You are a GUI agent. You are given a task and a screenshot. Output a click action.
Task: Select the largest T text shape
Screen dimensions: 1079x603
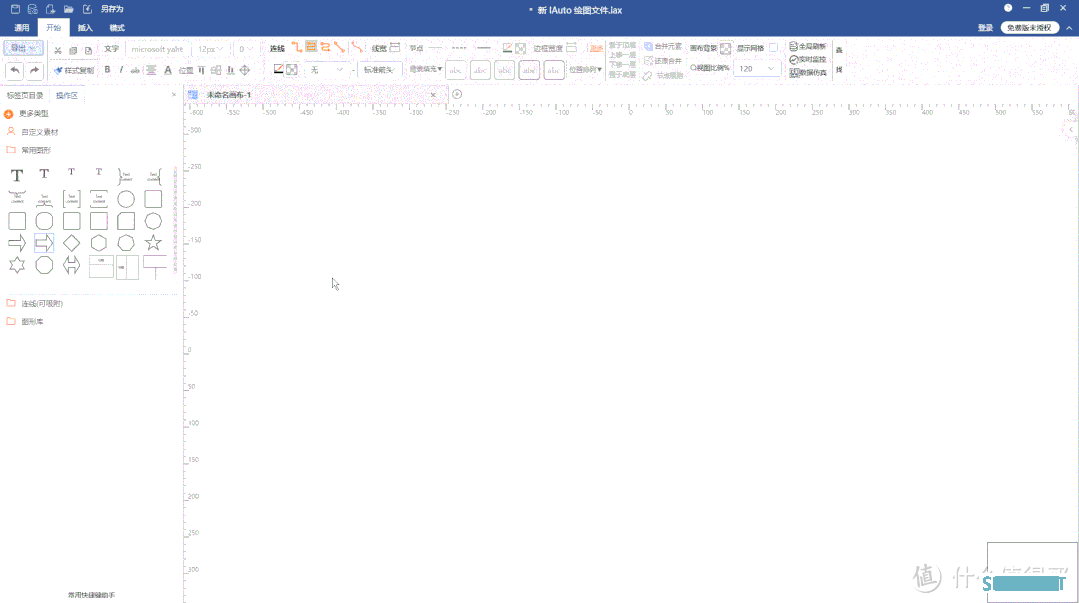[x=17, y=176]
